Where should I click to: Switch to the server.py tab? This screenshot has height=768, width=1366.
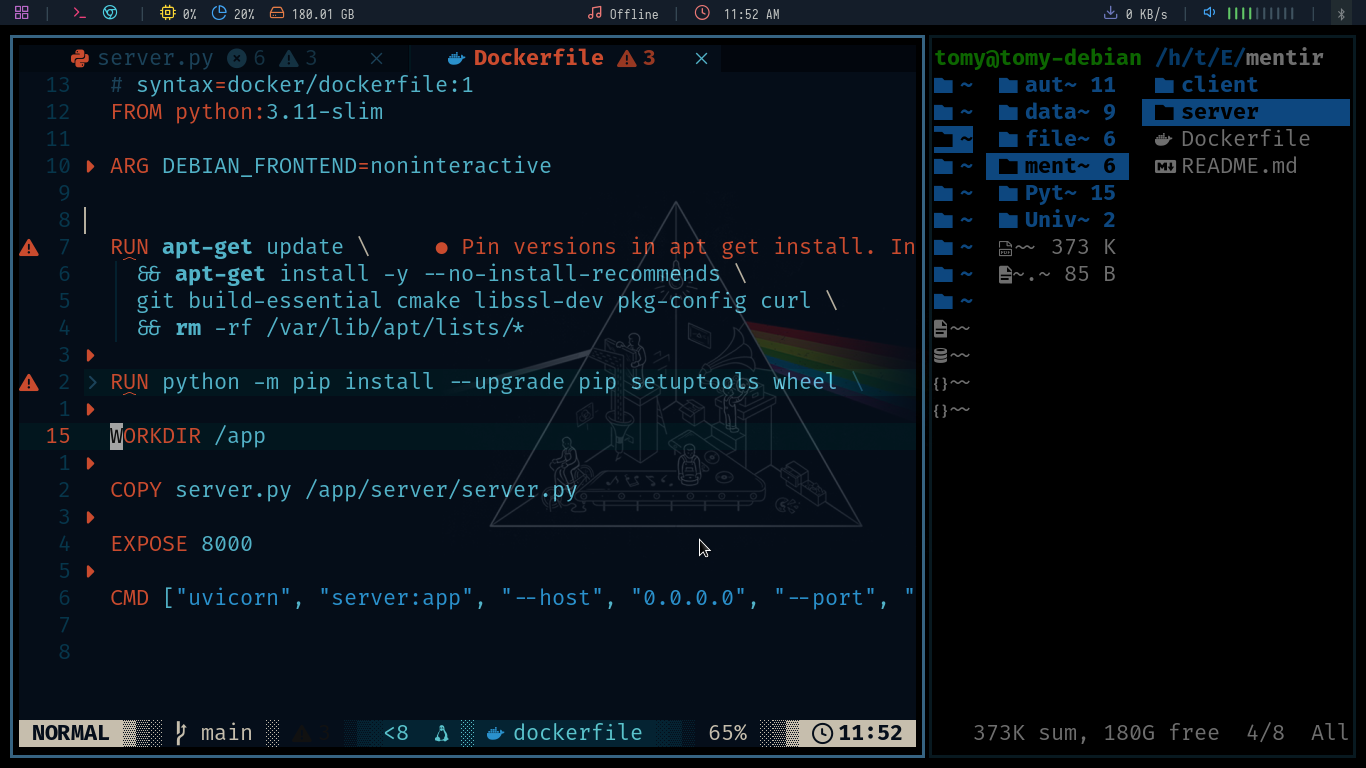click(155, 58)
